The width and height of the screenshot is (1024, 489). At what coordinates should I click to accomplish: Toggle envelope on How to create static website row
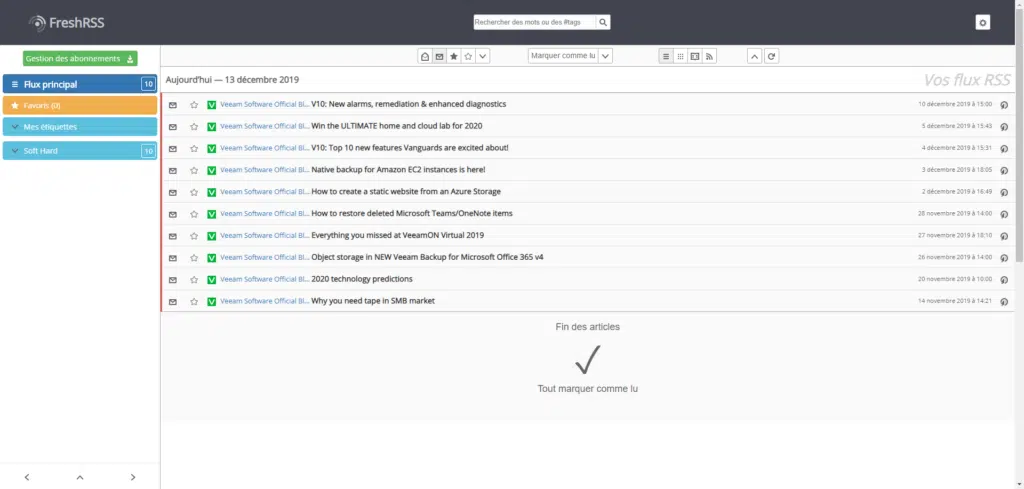click(173, 192)
